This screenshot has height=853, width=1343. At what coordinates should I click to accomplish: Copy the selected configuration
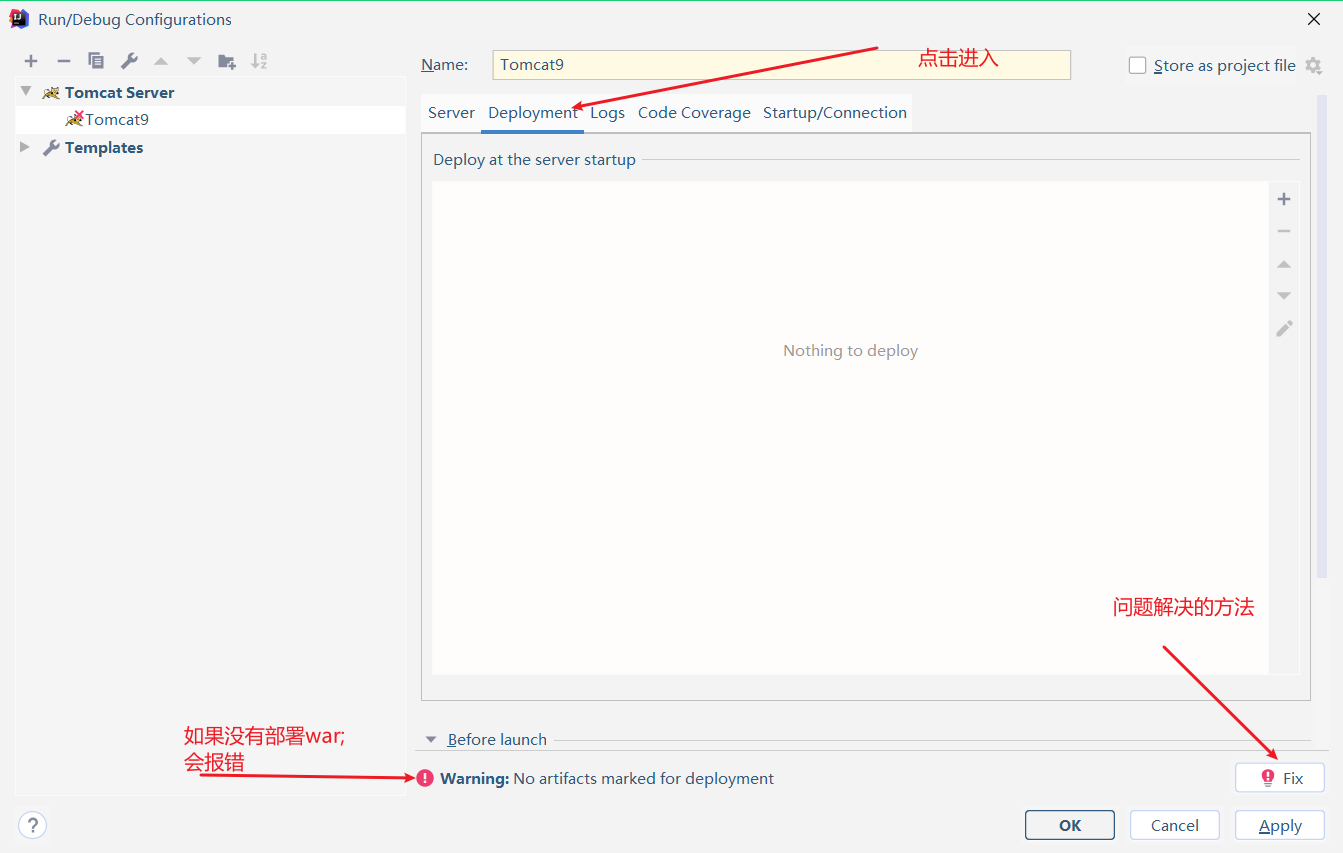click(96, 61)
